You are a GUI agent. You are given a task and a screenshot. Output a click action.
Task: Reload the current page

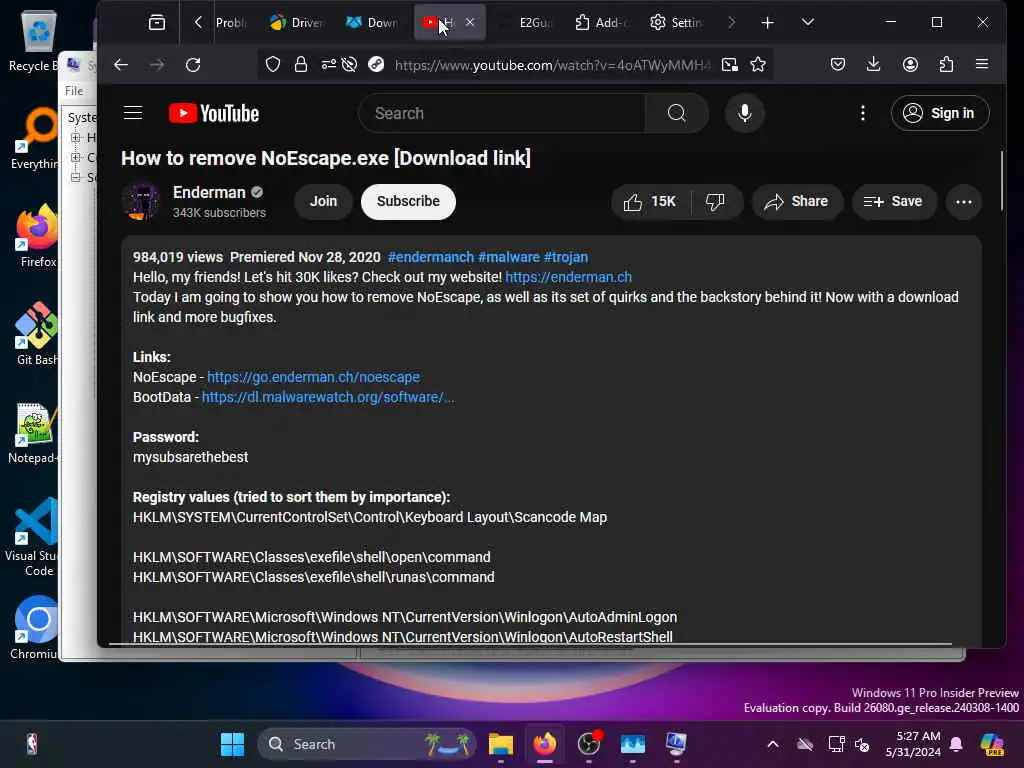point(193,65)
